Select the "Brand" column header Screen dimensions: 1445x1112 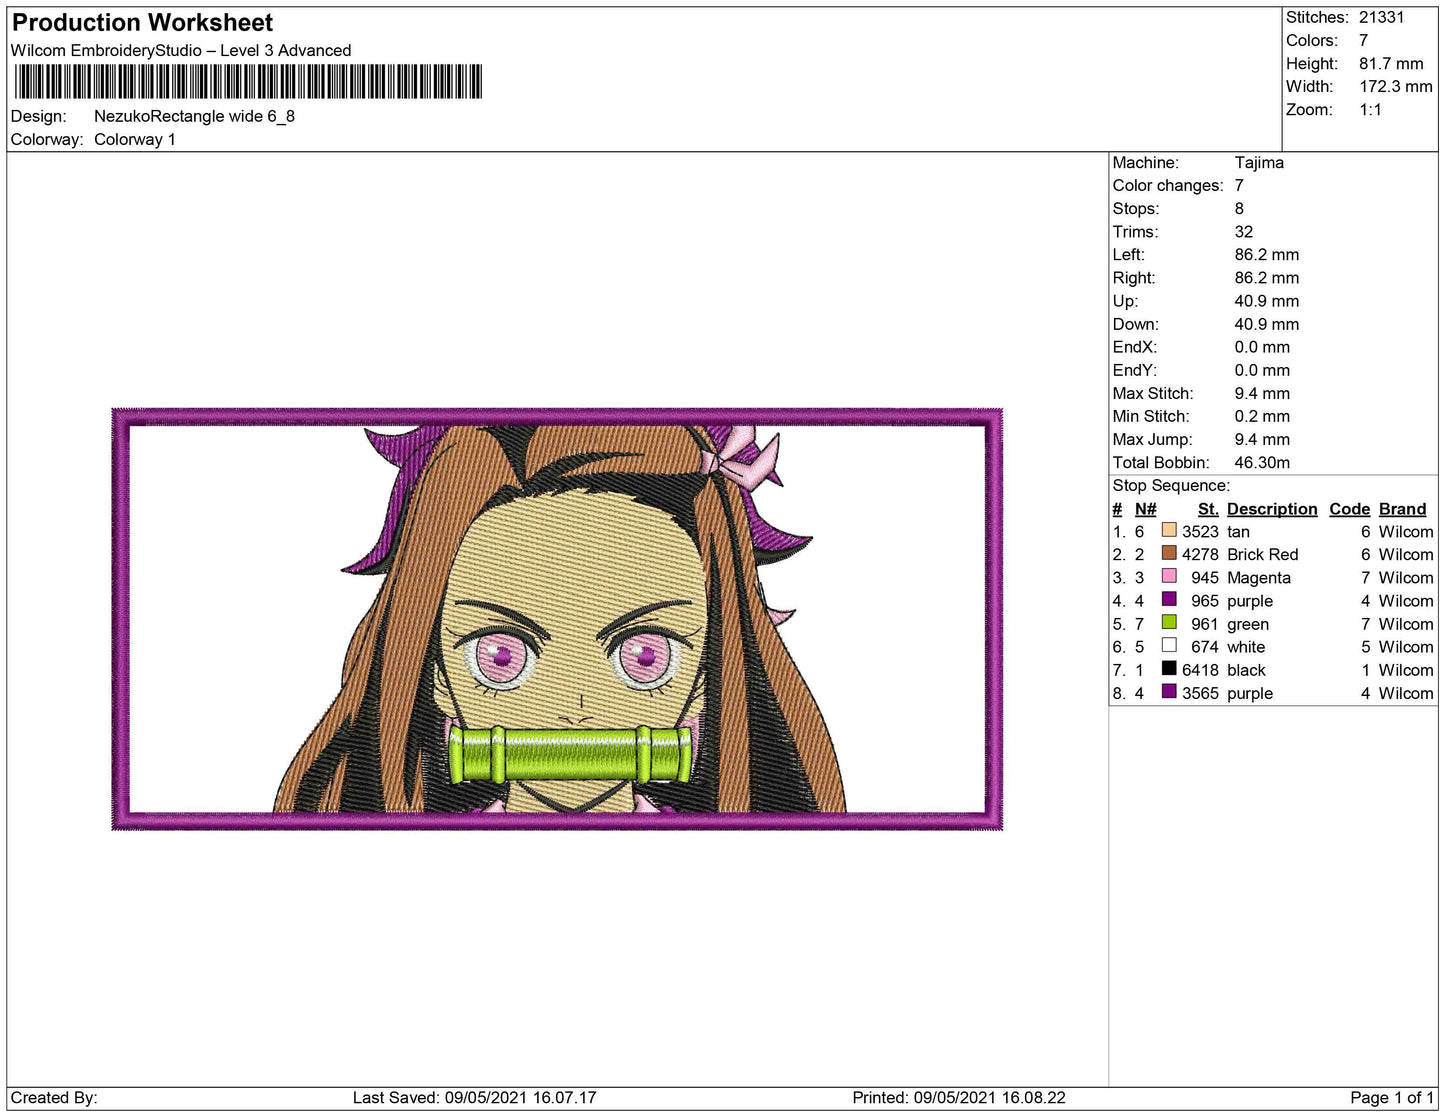coord(1403,509)
